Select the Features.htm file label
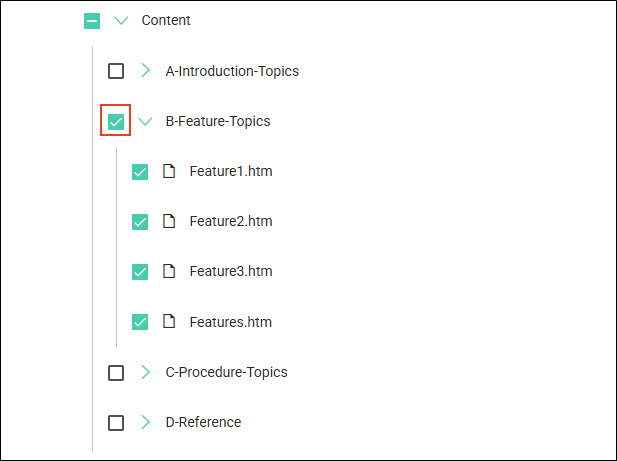Viewport: 617px width, 461px height. tap(230, 322)
